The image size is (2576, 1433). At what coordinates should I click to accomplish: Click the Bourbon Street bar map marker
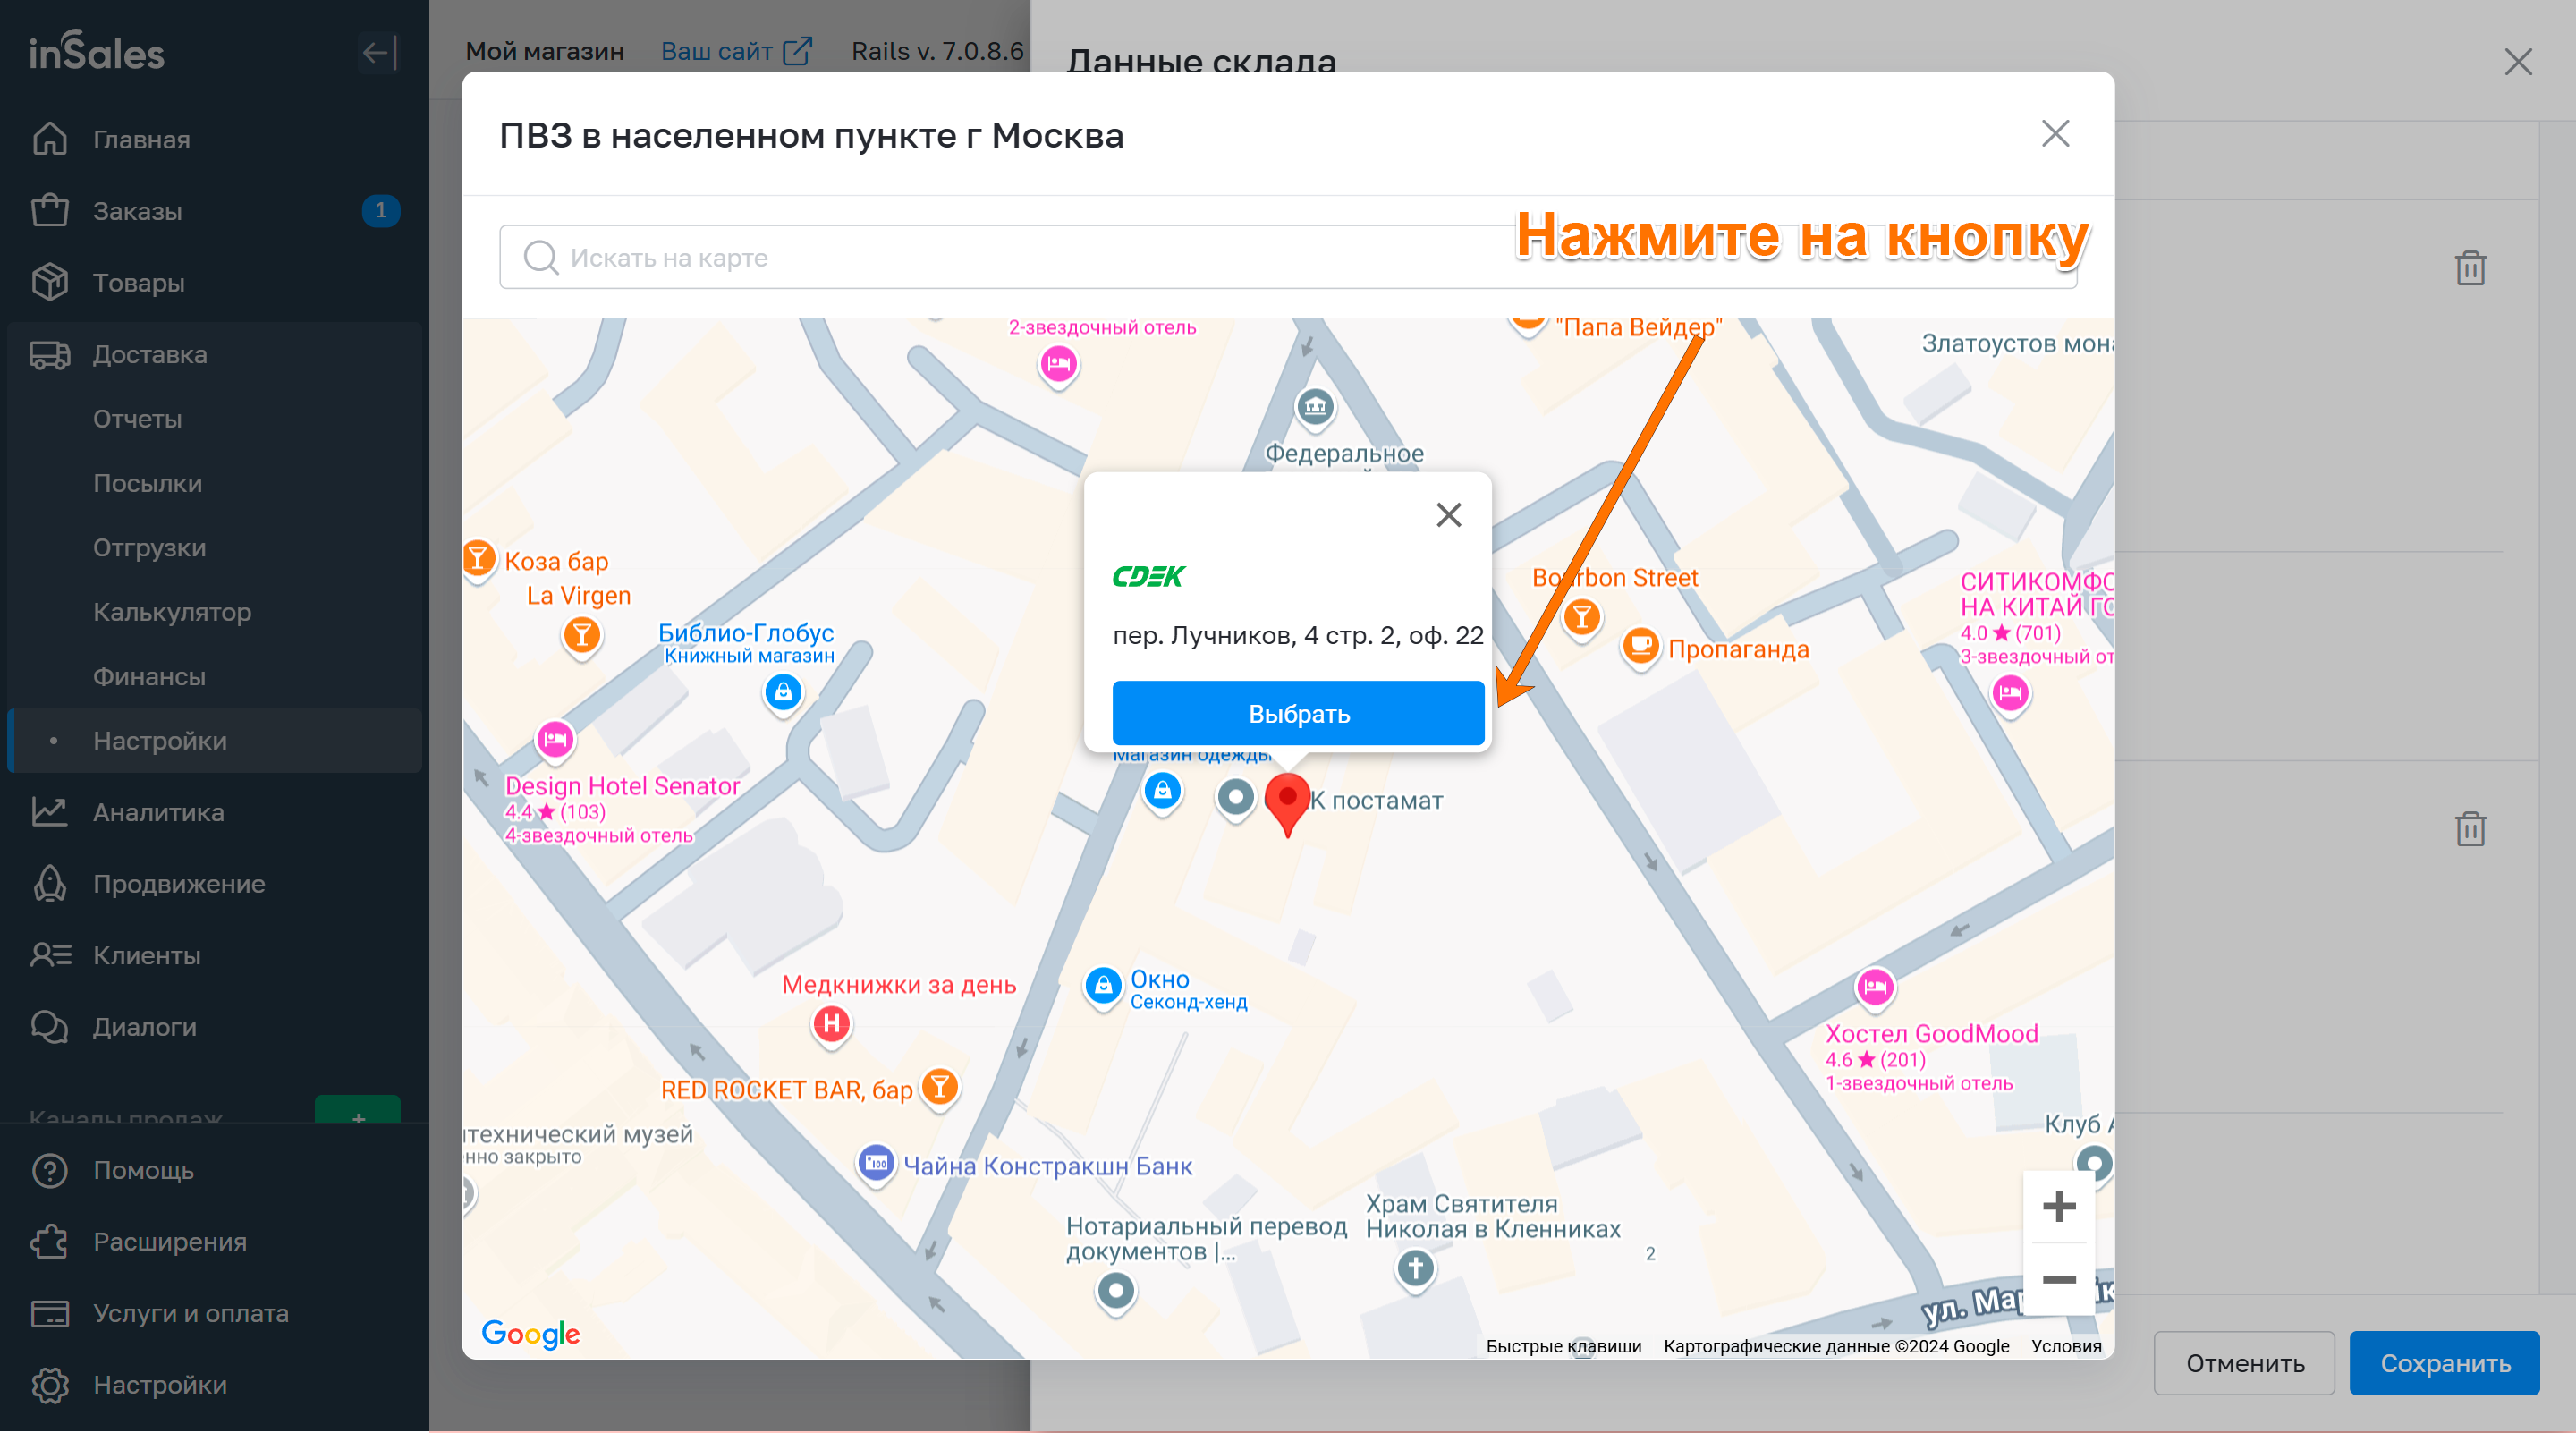tap(1581, 617)
